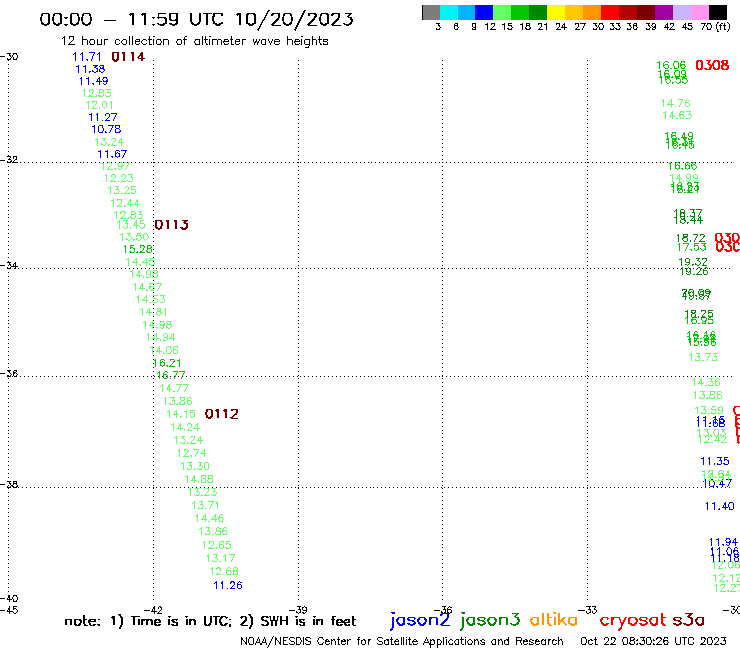740x650 pixels.
Task: Click the wave height value 14.67
Action: tap(147, 287)
